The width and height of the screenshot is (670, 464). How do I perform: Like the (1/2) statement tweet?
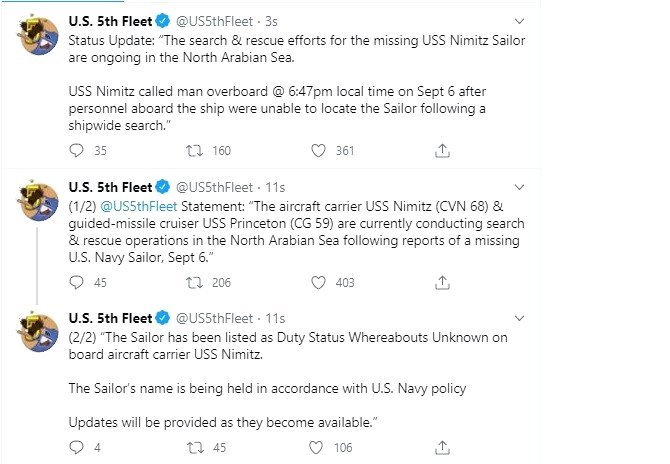coord(319,283)
